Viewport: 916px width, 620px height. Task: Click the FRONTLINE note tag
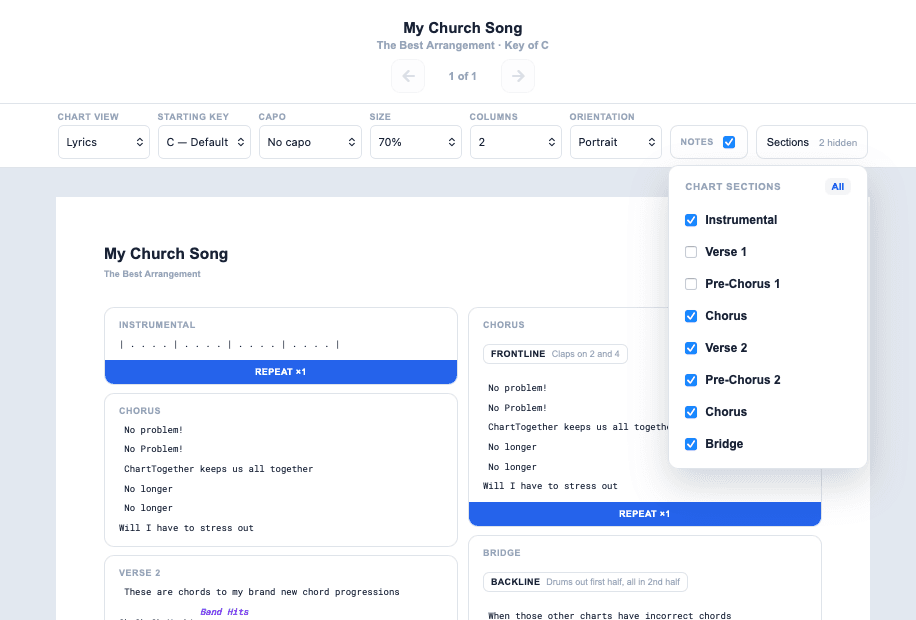point(518,354)
